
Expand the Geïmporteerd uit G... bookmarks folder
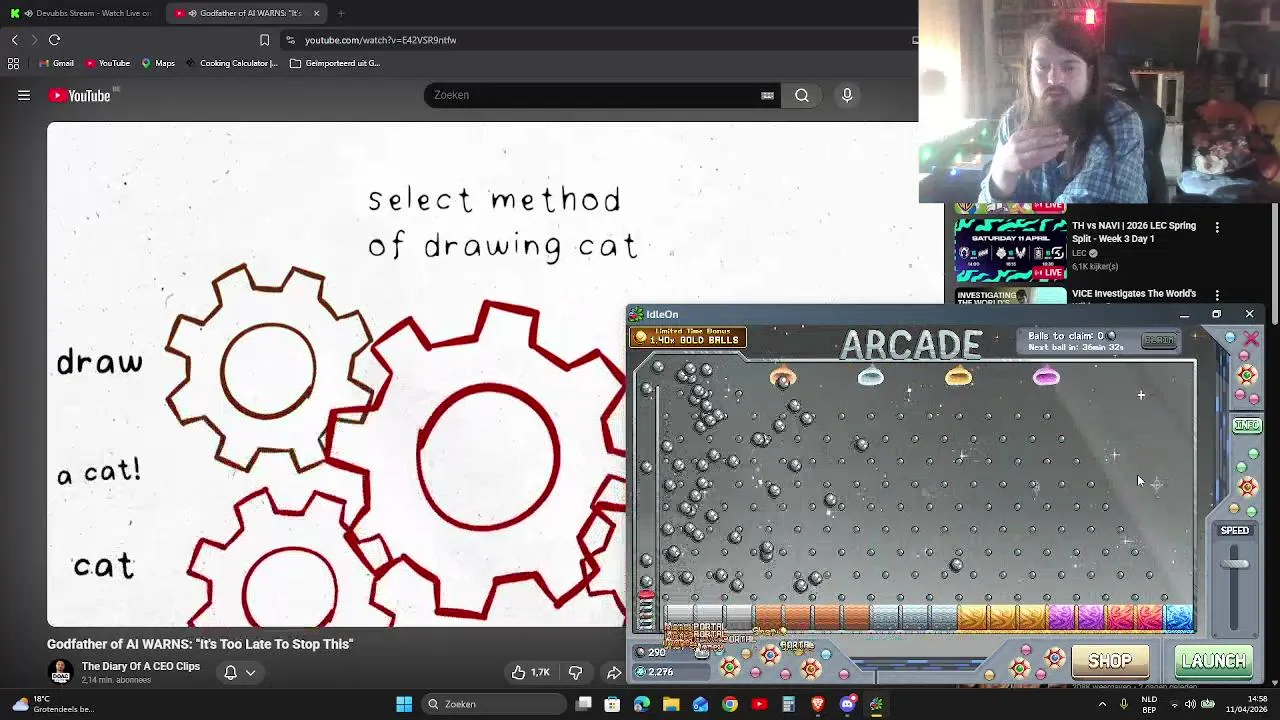coord(335,63)
